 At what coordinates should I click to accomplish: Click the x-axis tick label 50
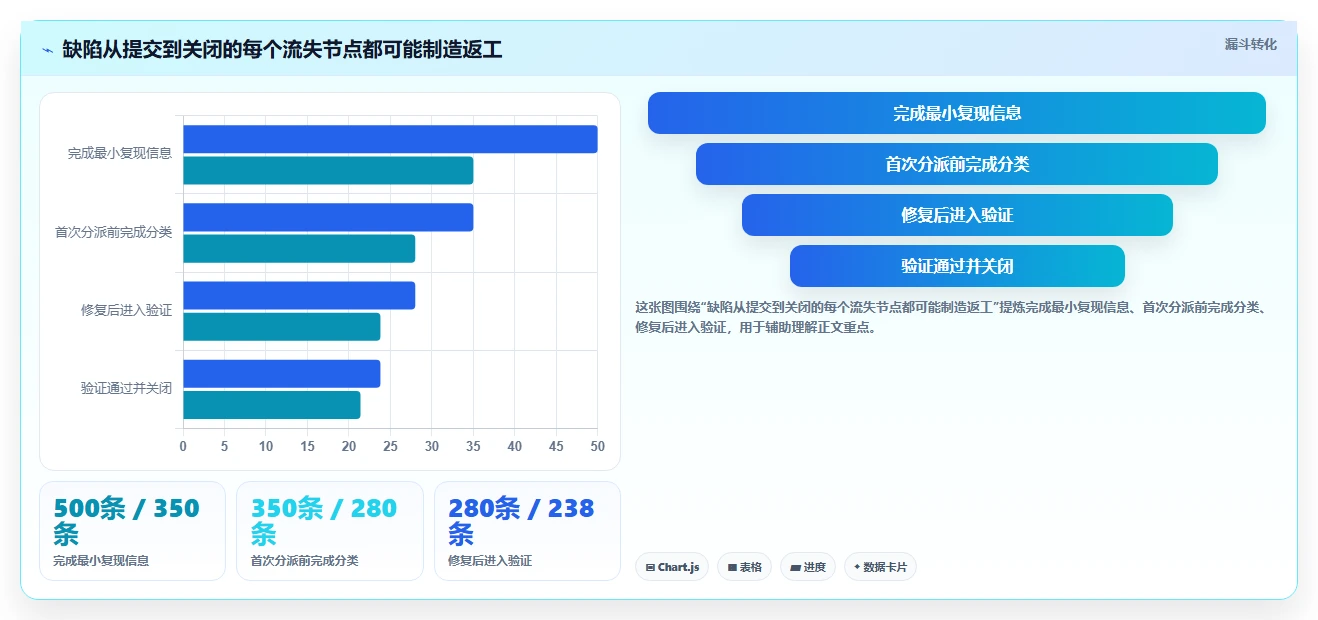pos(598,446)
